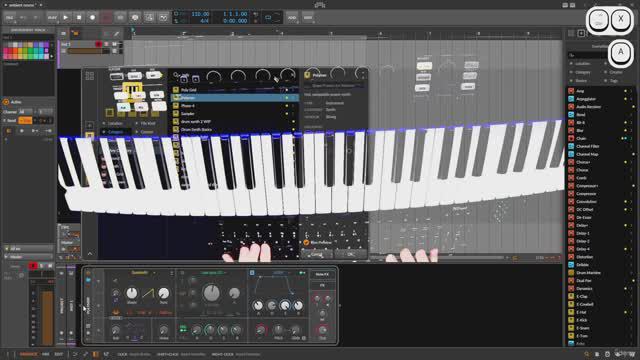
Task: Select the highlighted Polymer entry in the popup browser
Action: [x=235, y=98]
